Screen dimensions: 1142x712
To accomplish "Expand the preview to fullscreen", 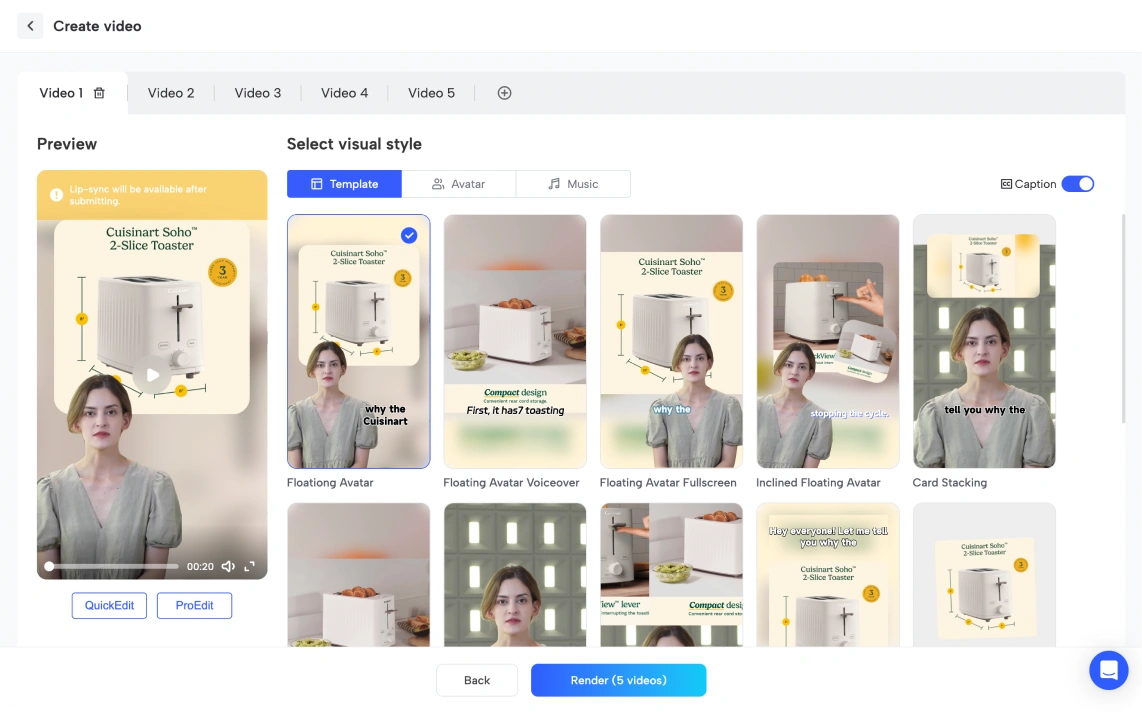I will 250,566.
